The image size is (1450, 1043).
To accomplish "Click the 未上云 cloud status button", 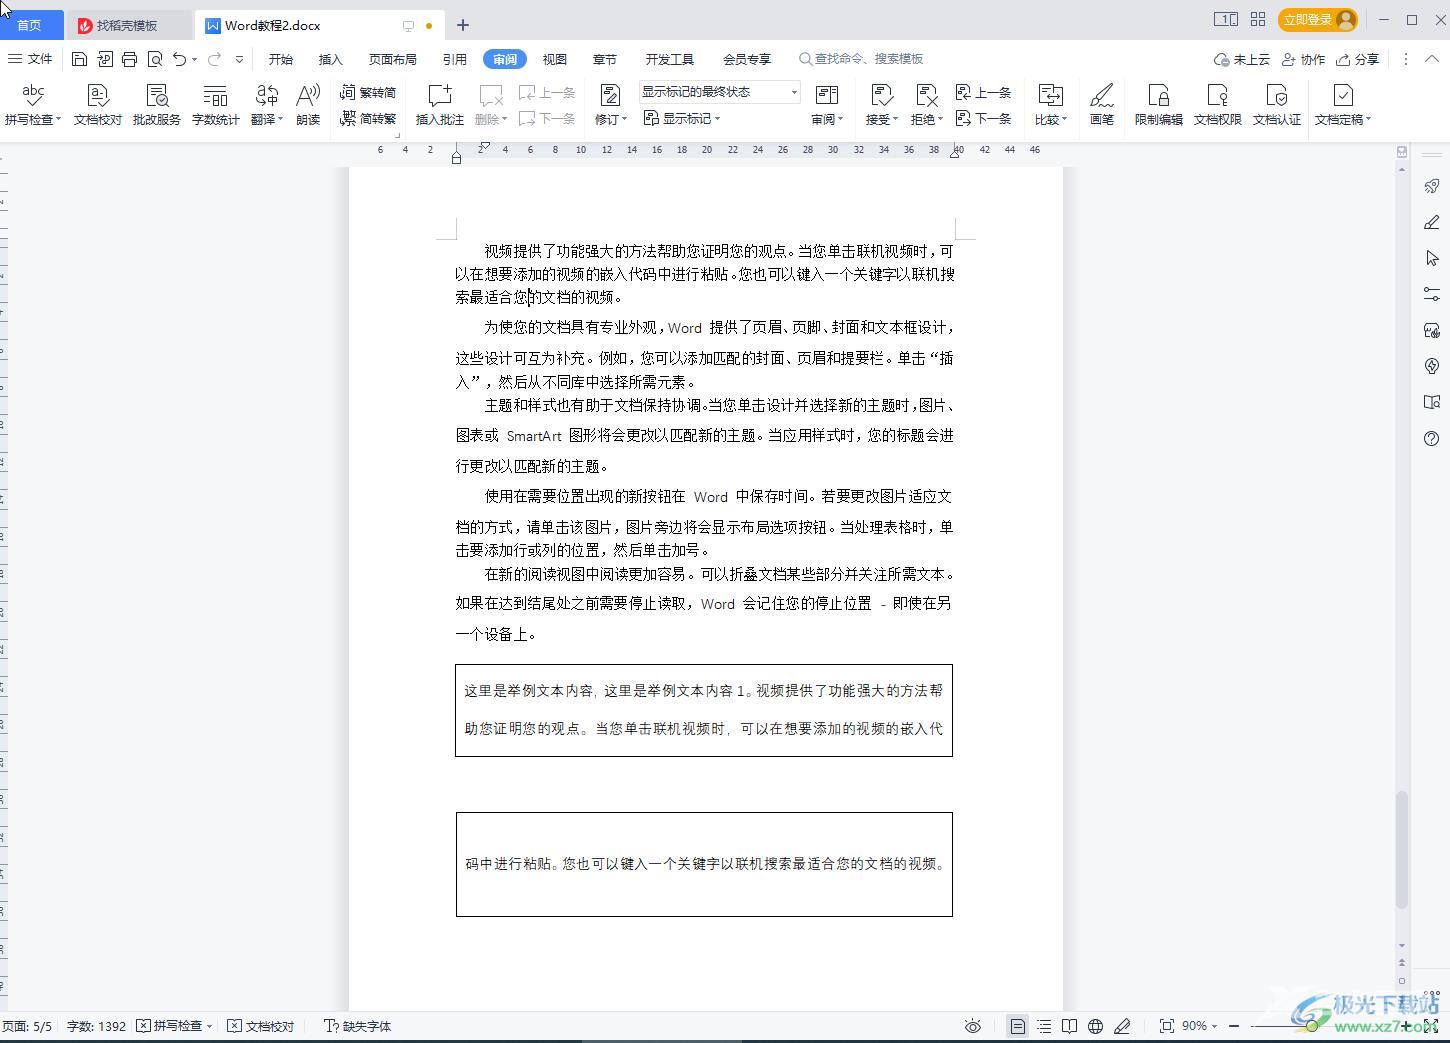I will 1242,59.
